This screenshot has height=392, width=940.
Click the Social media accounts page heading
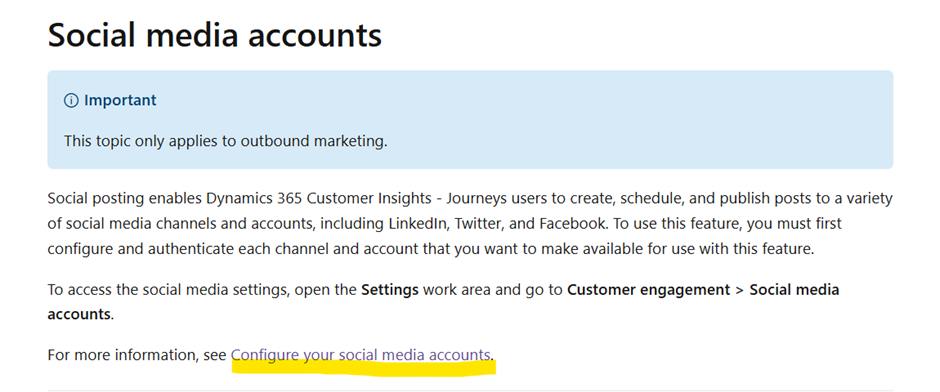(215, 35)
